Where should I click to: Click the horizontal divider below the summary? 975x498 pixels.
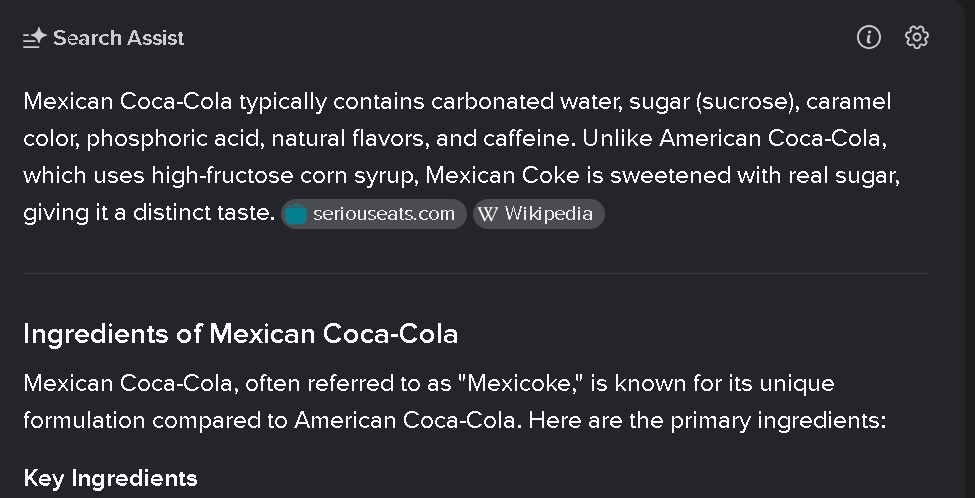pos(476,273)
